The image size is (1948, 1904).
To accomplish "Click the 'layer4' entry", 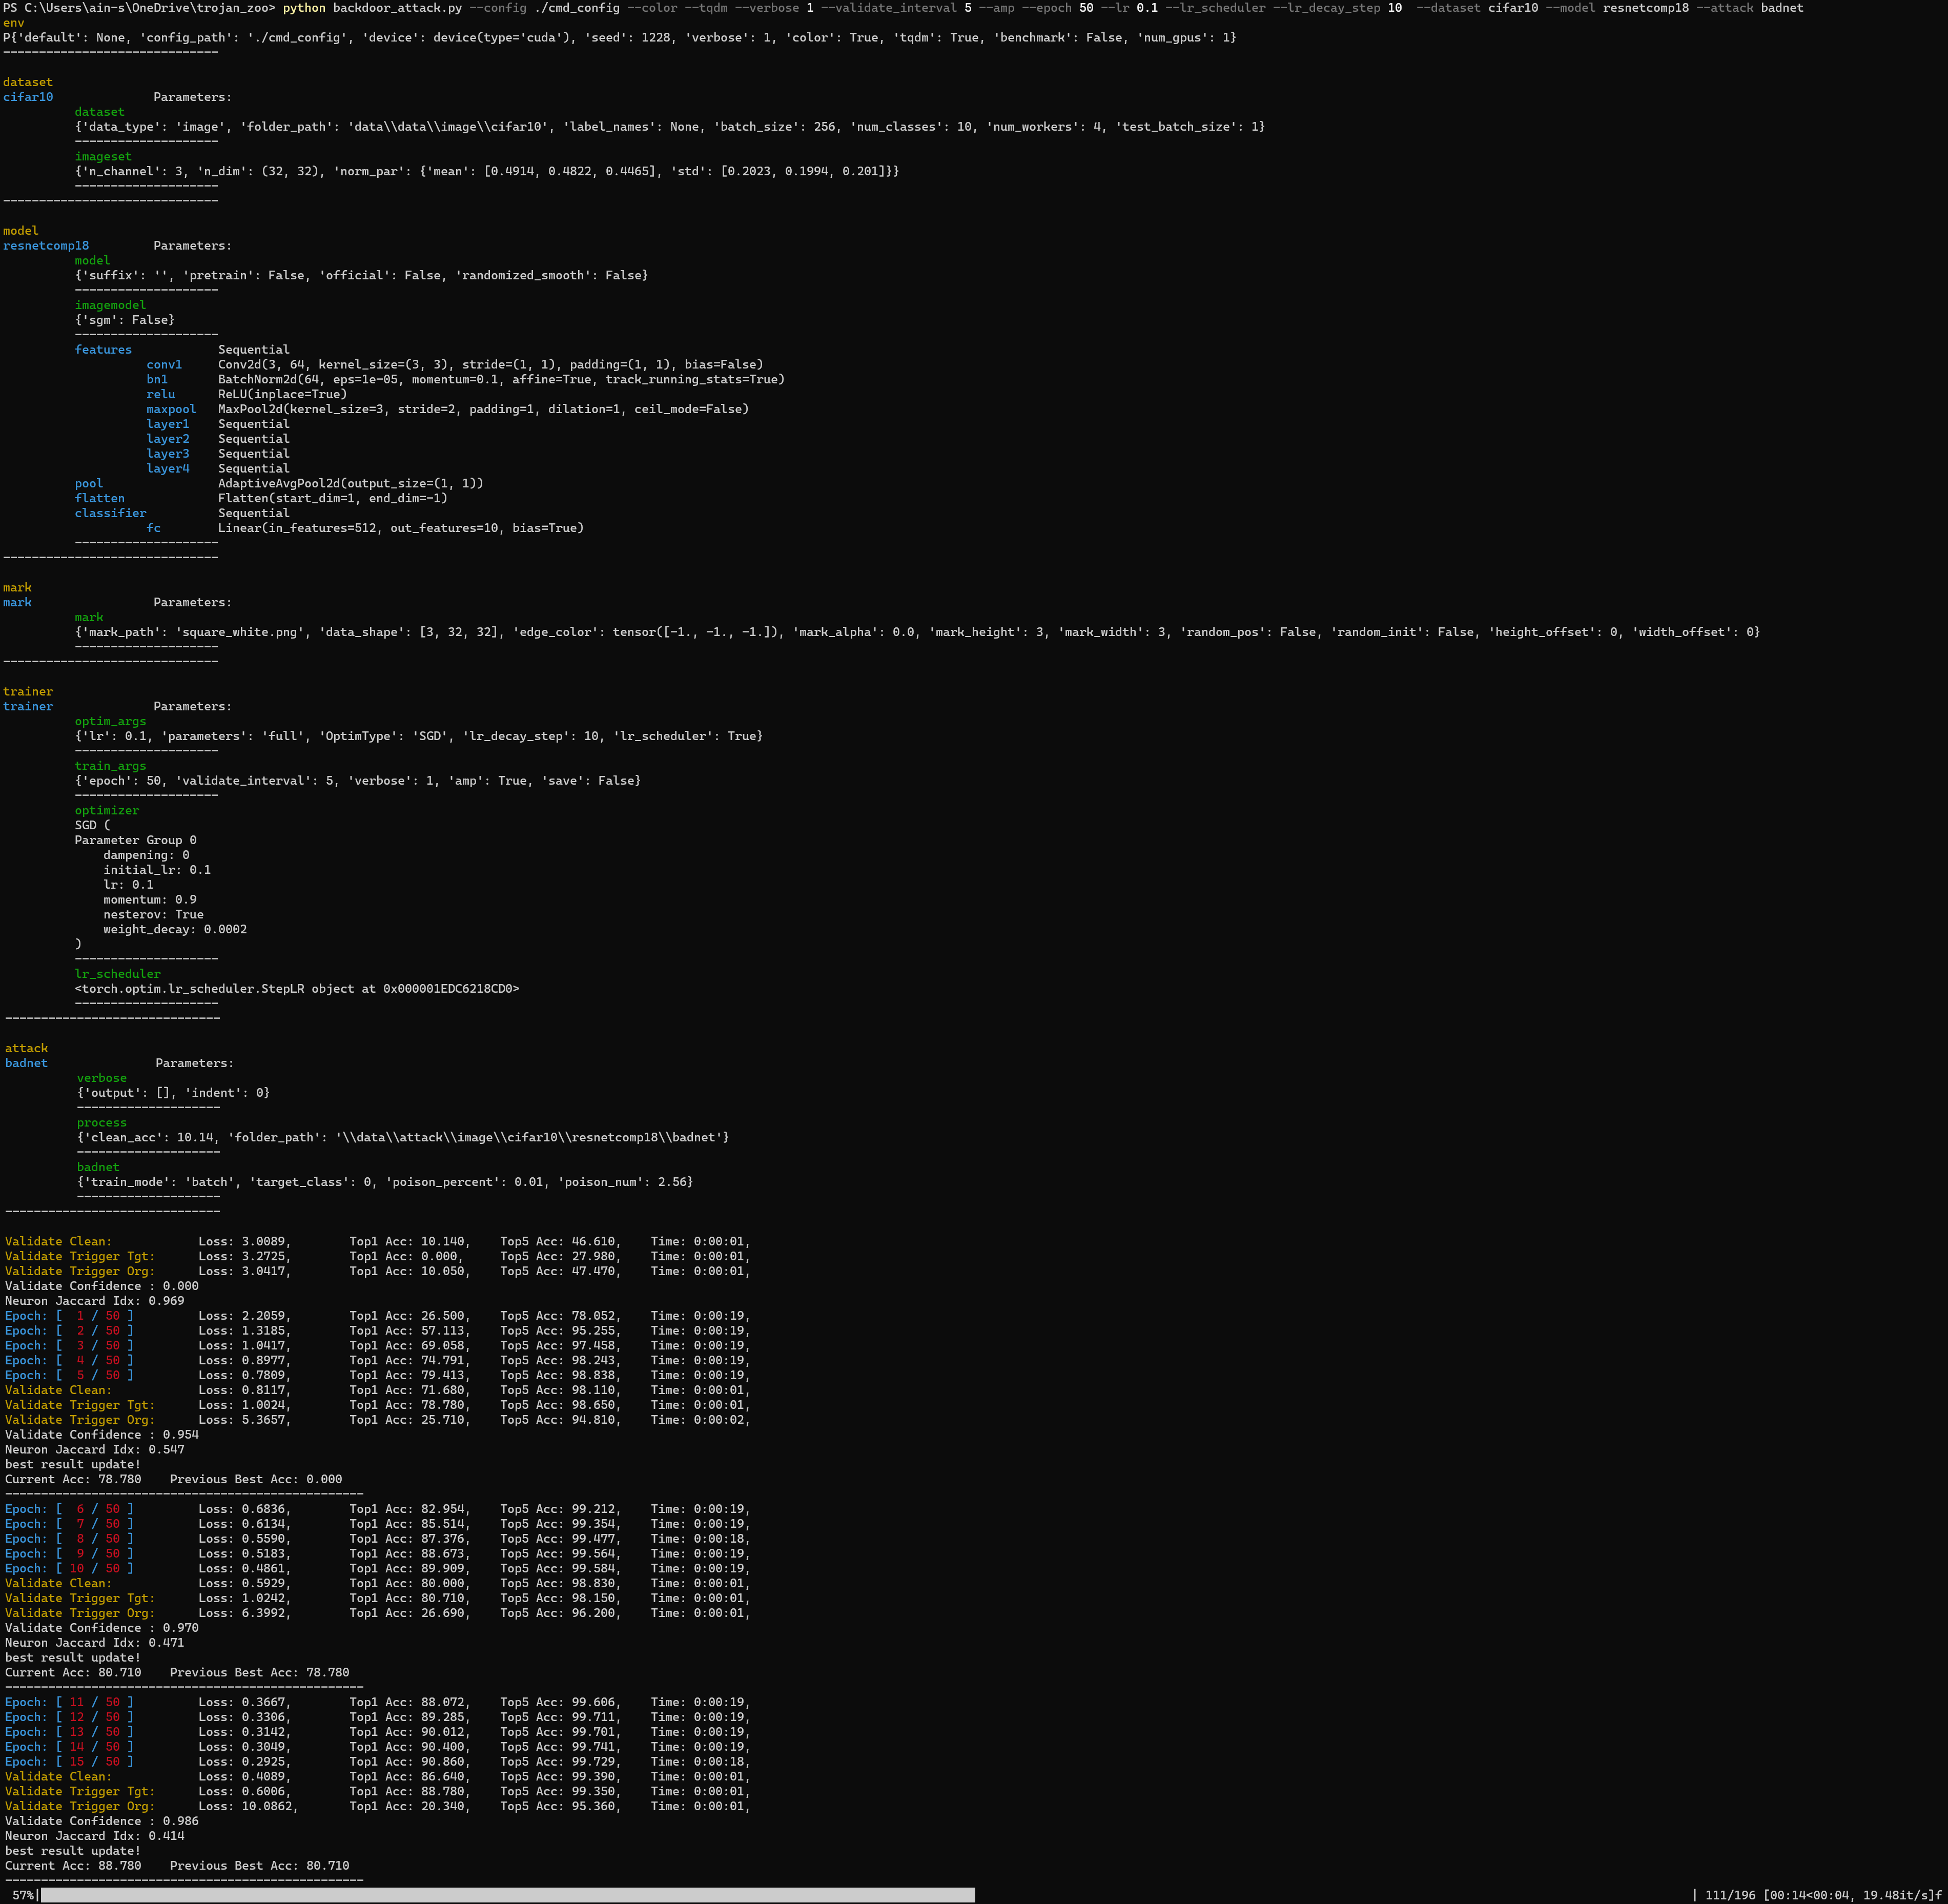I will coord(168,468).
